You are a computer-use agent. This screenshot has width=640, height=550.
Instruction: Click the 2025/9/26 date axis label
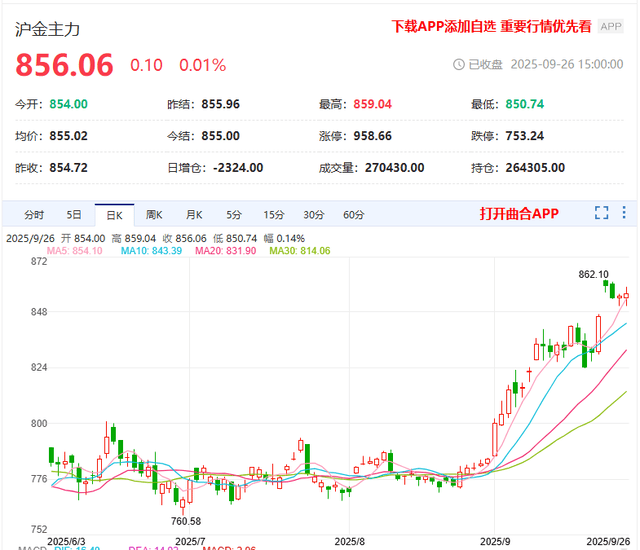(608, 541)
